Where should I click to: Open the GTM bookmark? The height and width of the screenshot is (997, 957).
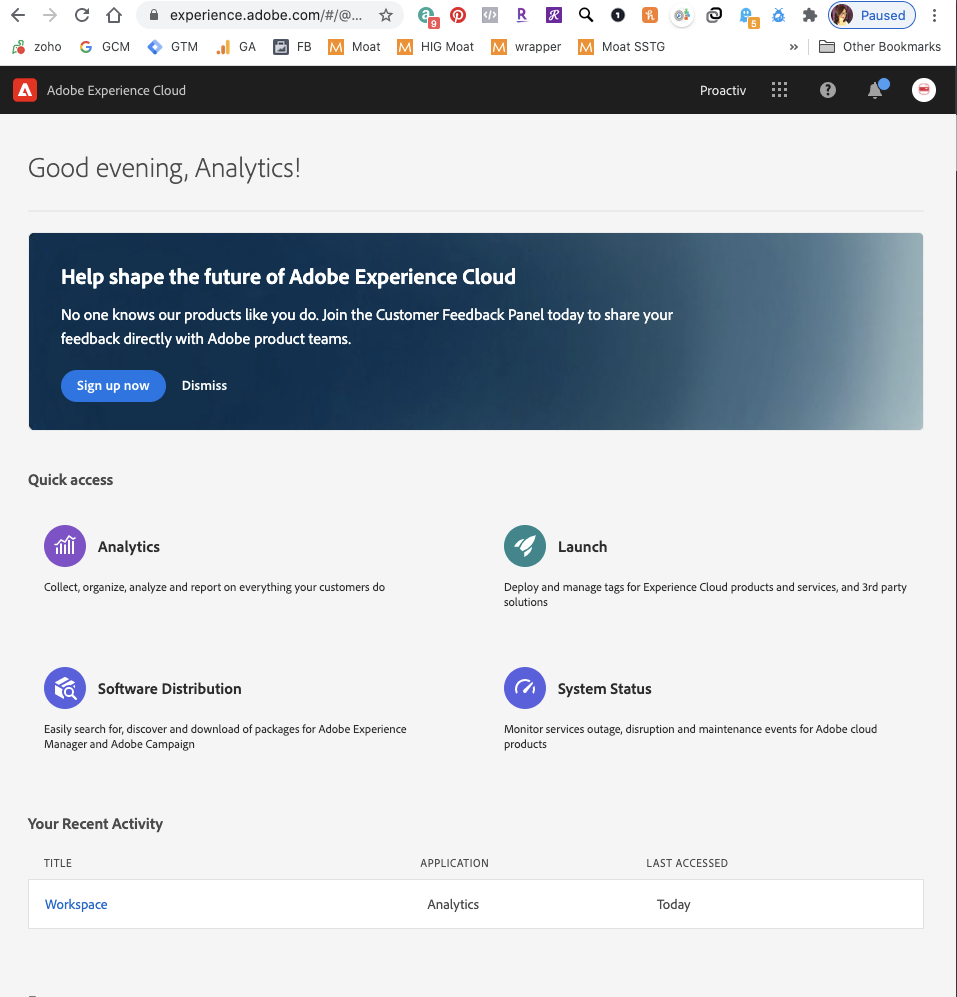coord(172,46)
